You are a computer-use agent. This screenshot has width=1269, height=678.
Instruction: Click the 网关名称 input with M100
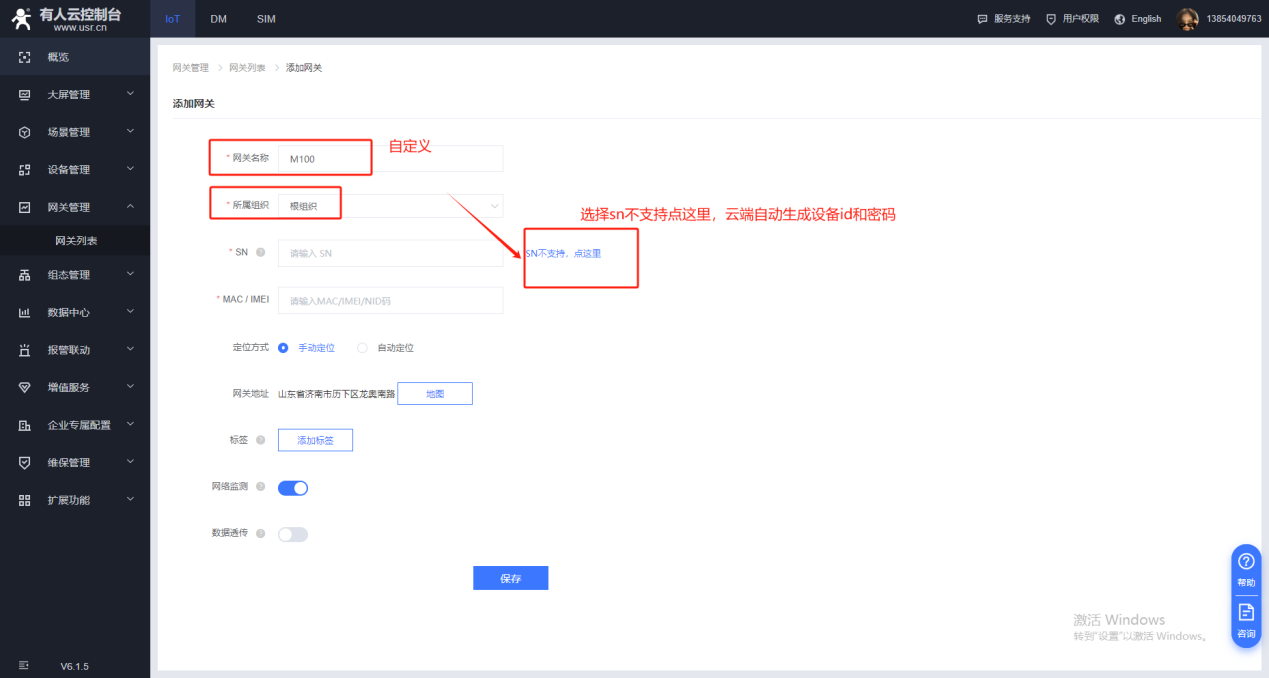click(391, 158)
